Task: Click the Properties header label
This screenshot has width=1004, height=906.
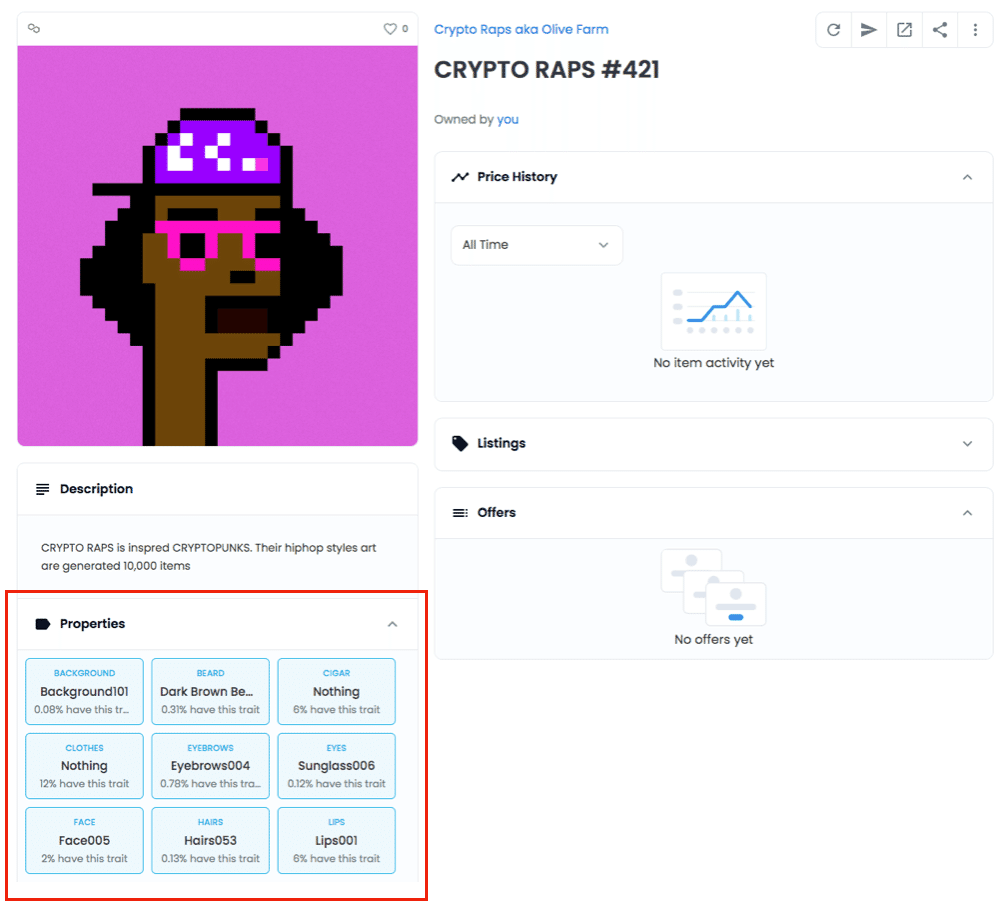Action: (x=93, y=624)
